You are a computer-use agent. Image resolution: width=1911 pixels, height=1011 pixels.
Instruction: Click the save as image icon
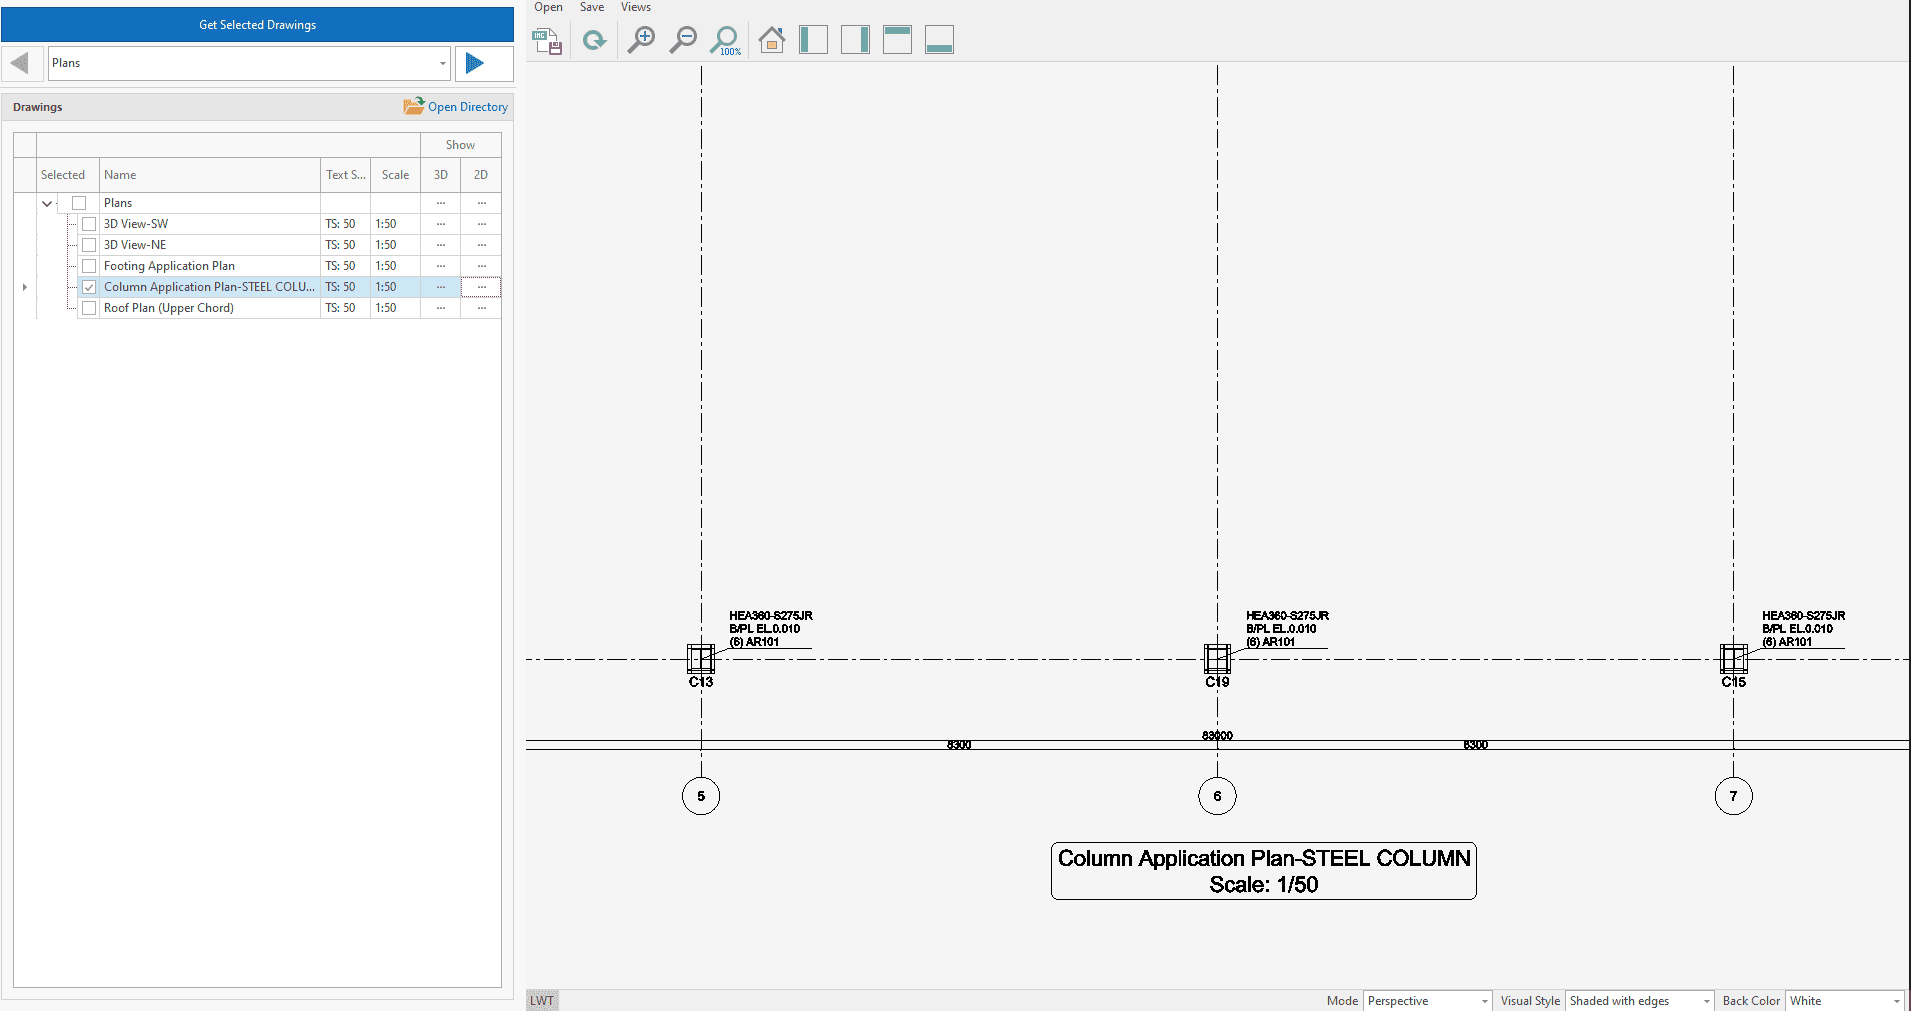click(x=547, y=41)
